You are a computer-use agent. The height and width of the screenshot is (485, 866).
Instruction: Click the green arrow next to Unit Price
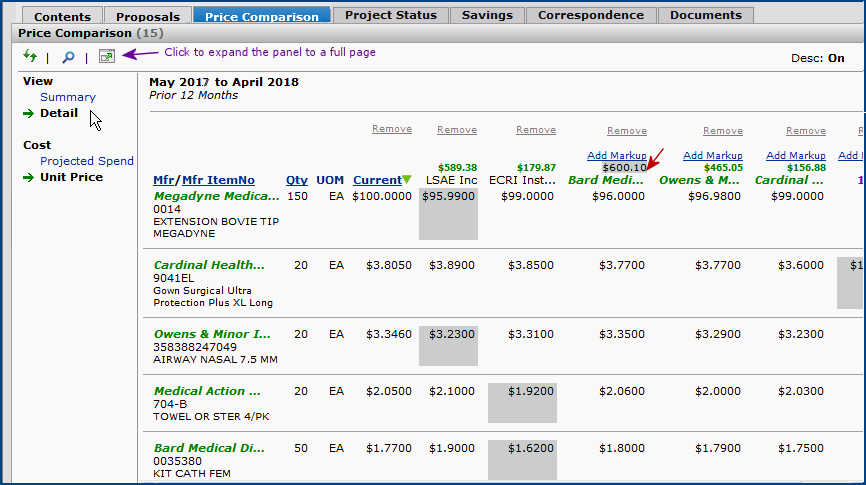pos(29,178)
